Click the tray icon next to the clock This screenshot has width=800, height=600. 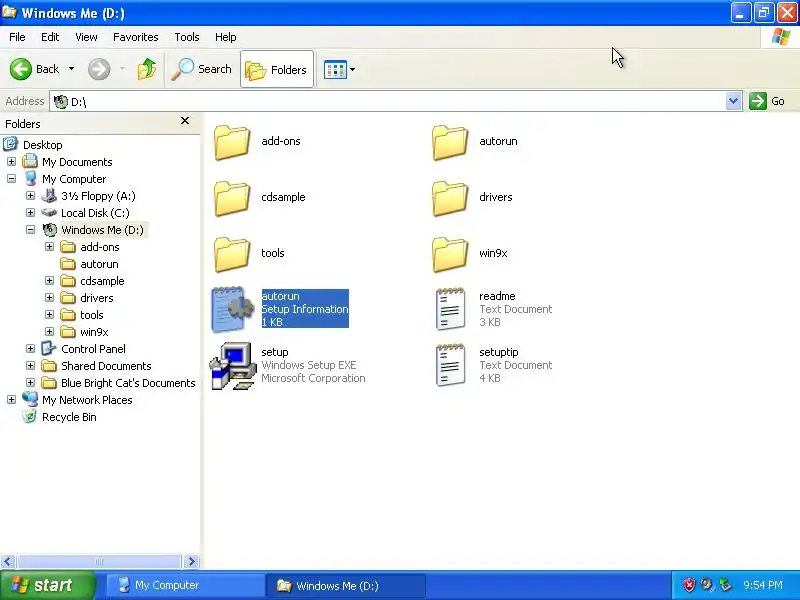tap(725, 585)
